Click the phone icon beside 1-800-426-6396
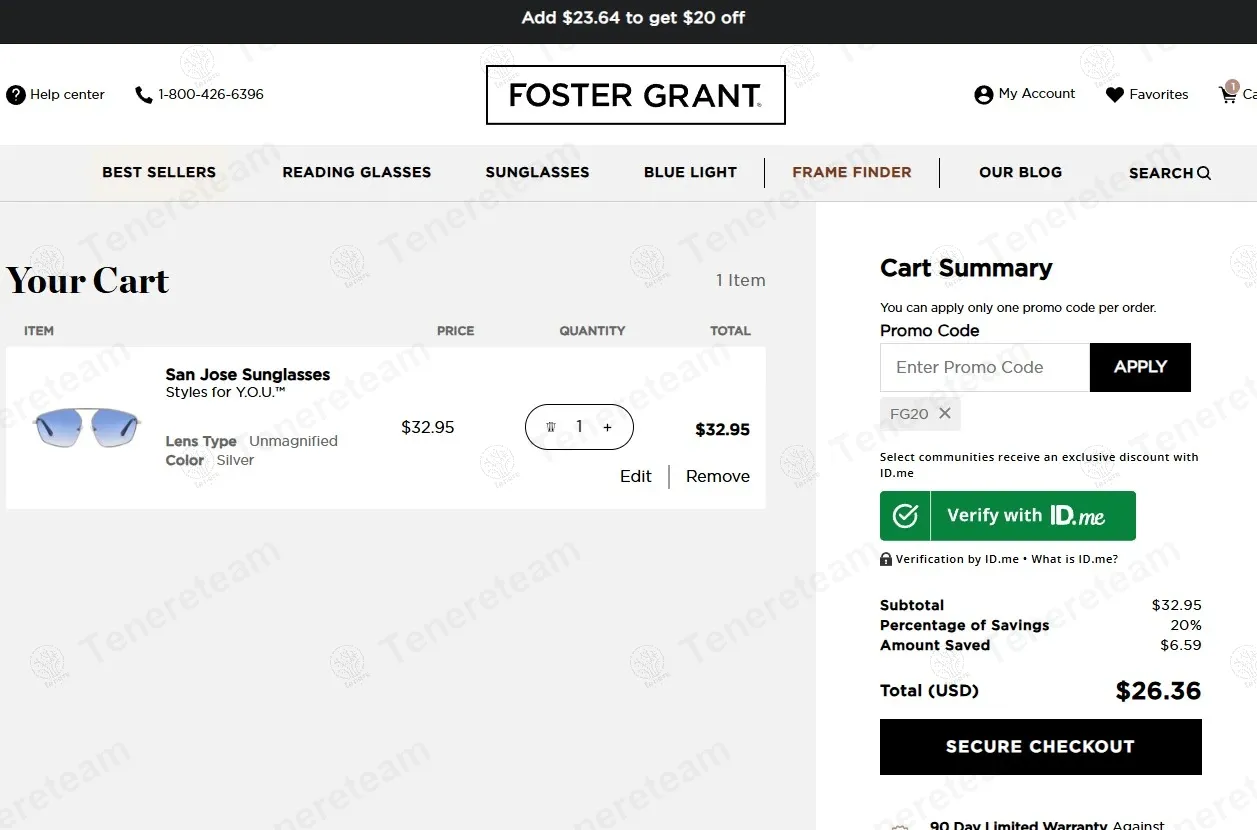This screenshot has width=1257, height=830. (x=144, y=95)
